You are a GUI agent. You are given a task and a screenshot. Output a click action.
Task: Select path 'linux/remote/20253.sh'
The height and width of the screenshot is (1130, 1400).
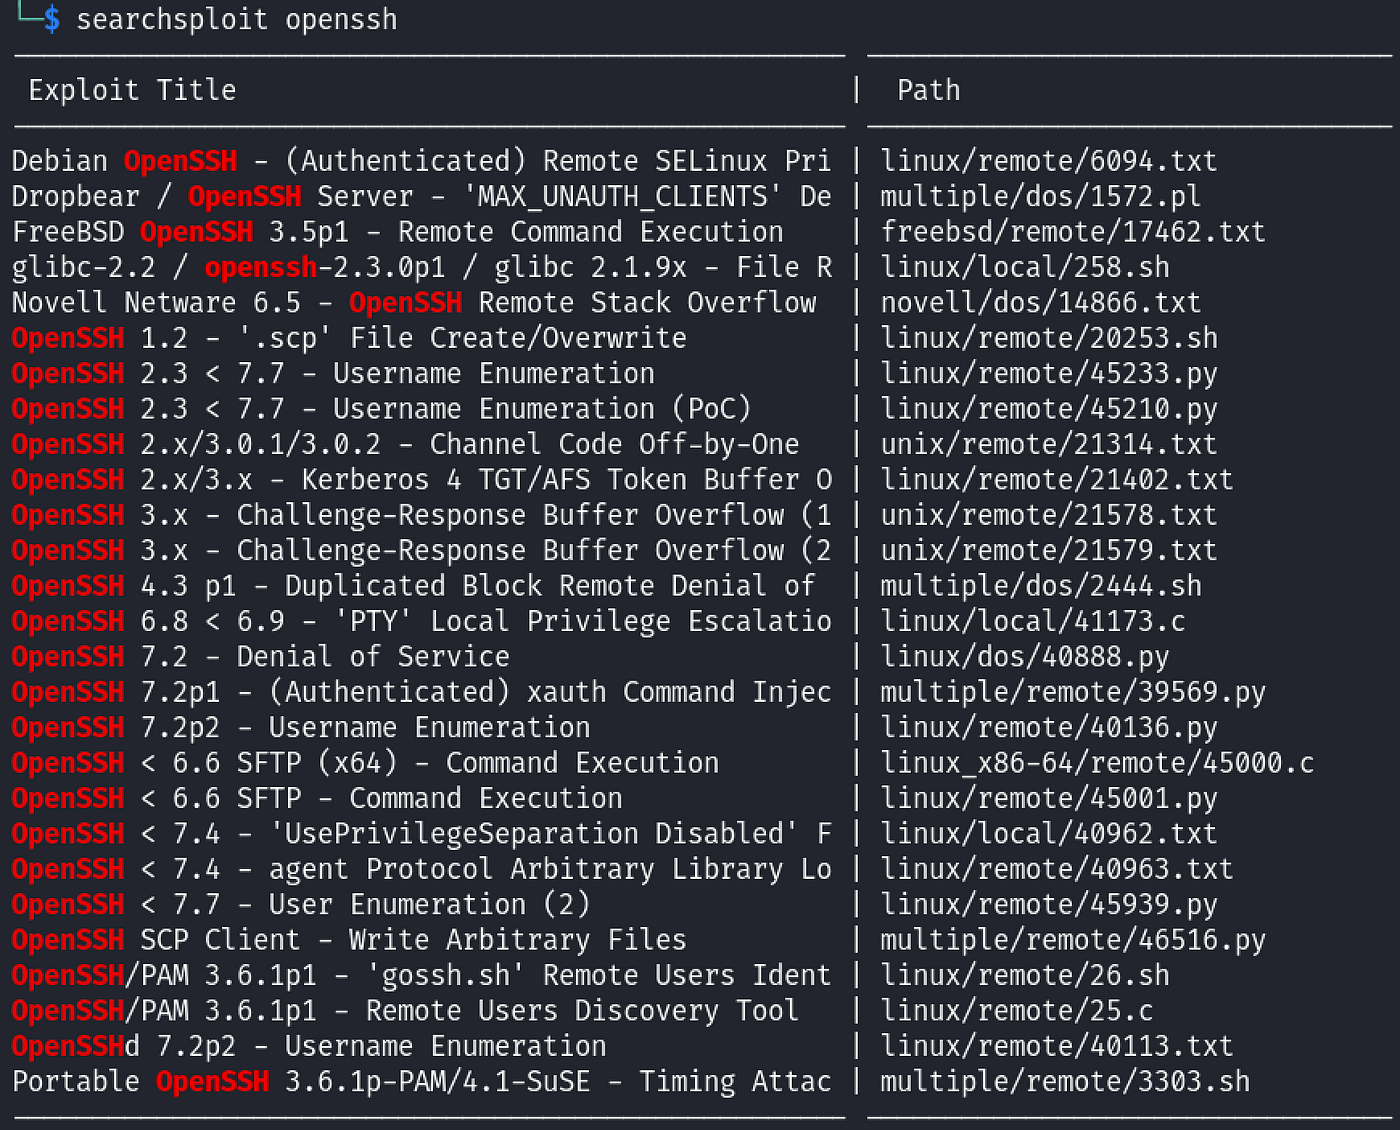pos(1048,338)
